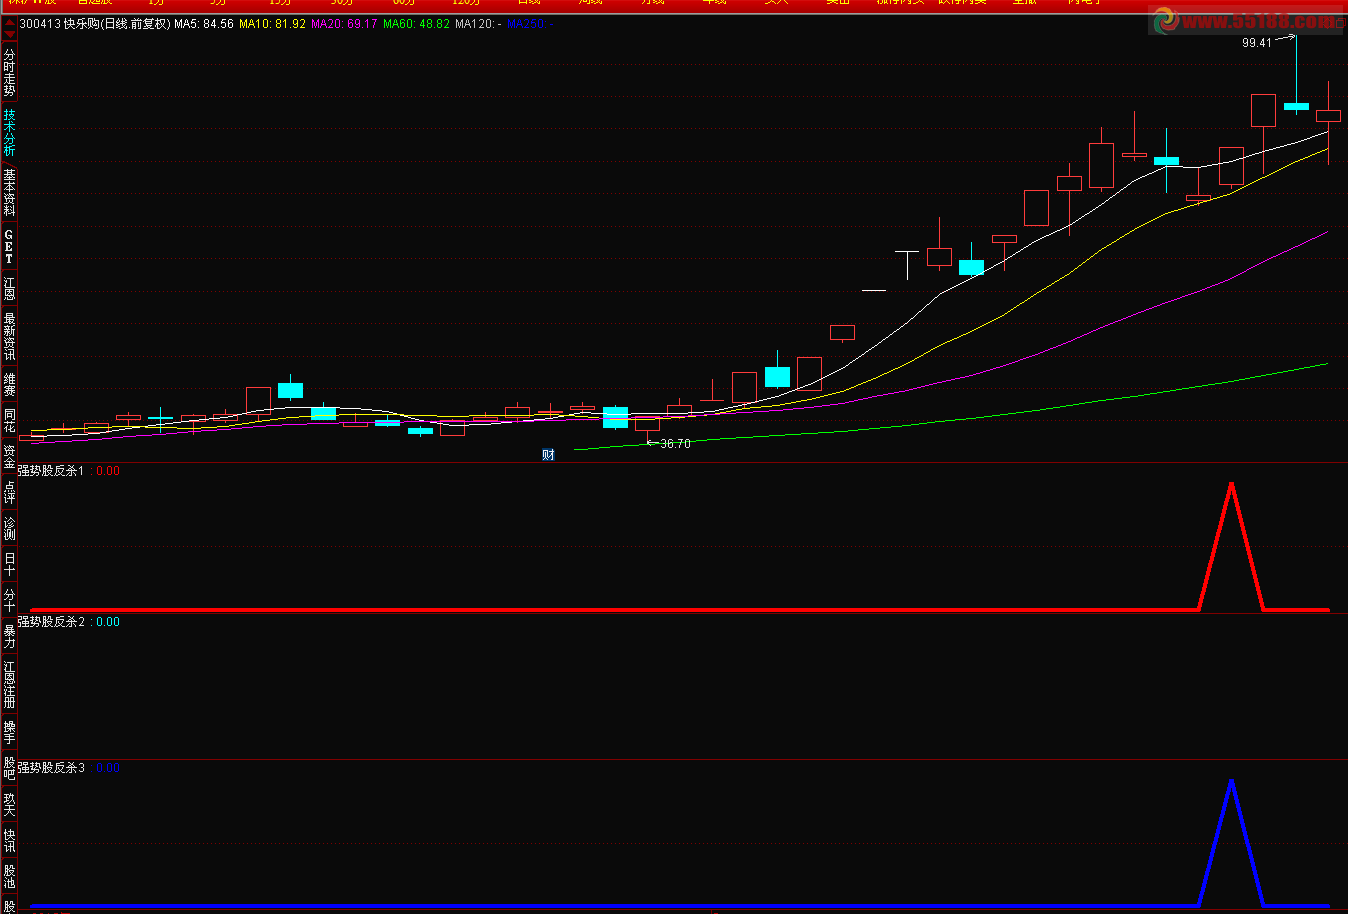
Task: Click the 强势股反杀2 indicator title
Action: 51,622
